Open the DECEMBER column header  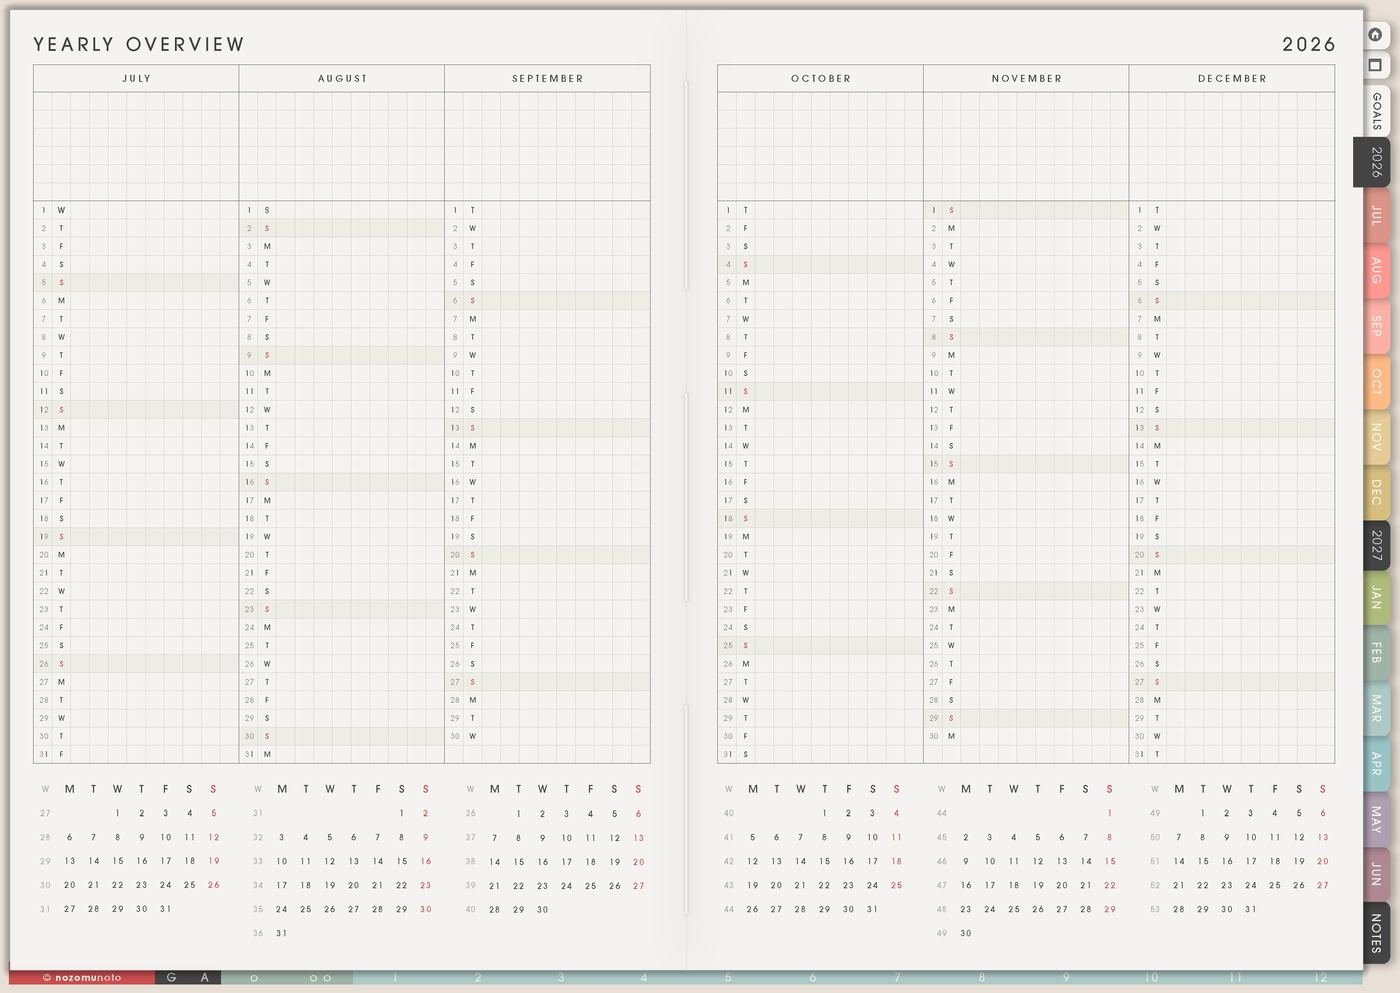[x=1232, y=78]
